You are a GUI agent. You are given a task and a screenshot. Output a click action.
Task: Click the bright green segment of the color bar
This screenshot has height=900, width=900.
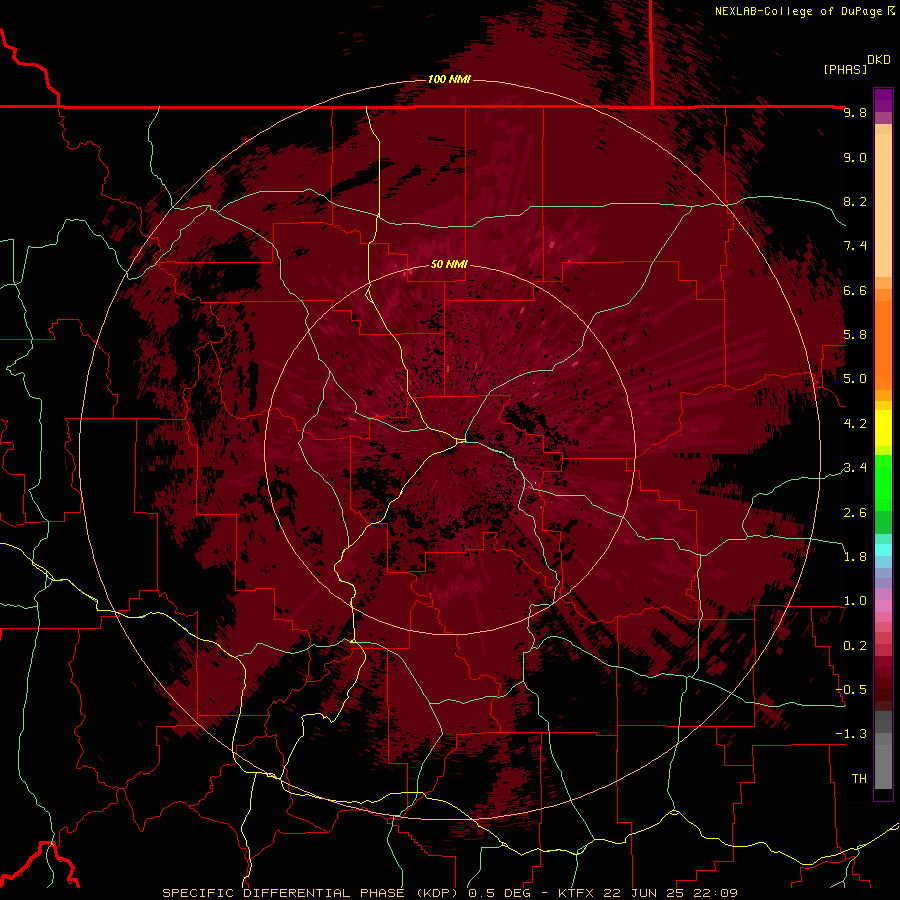[883, 485]
